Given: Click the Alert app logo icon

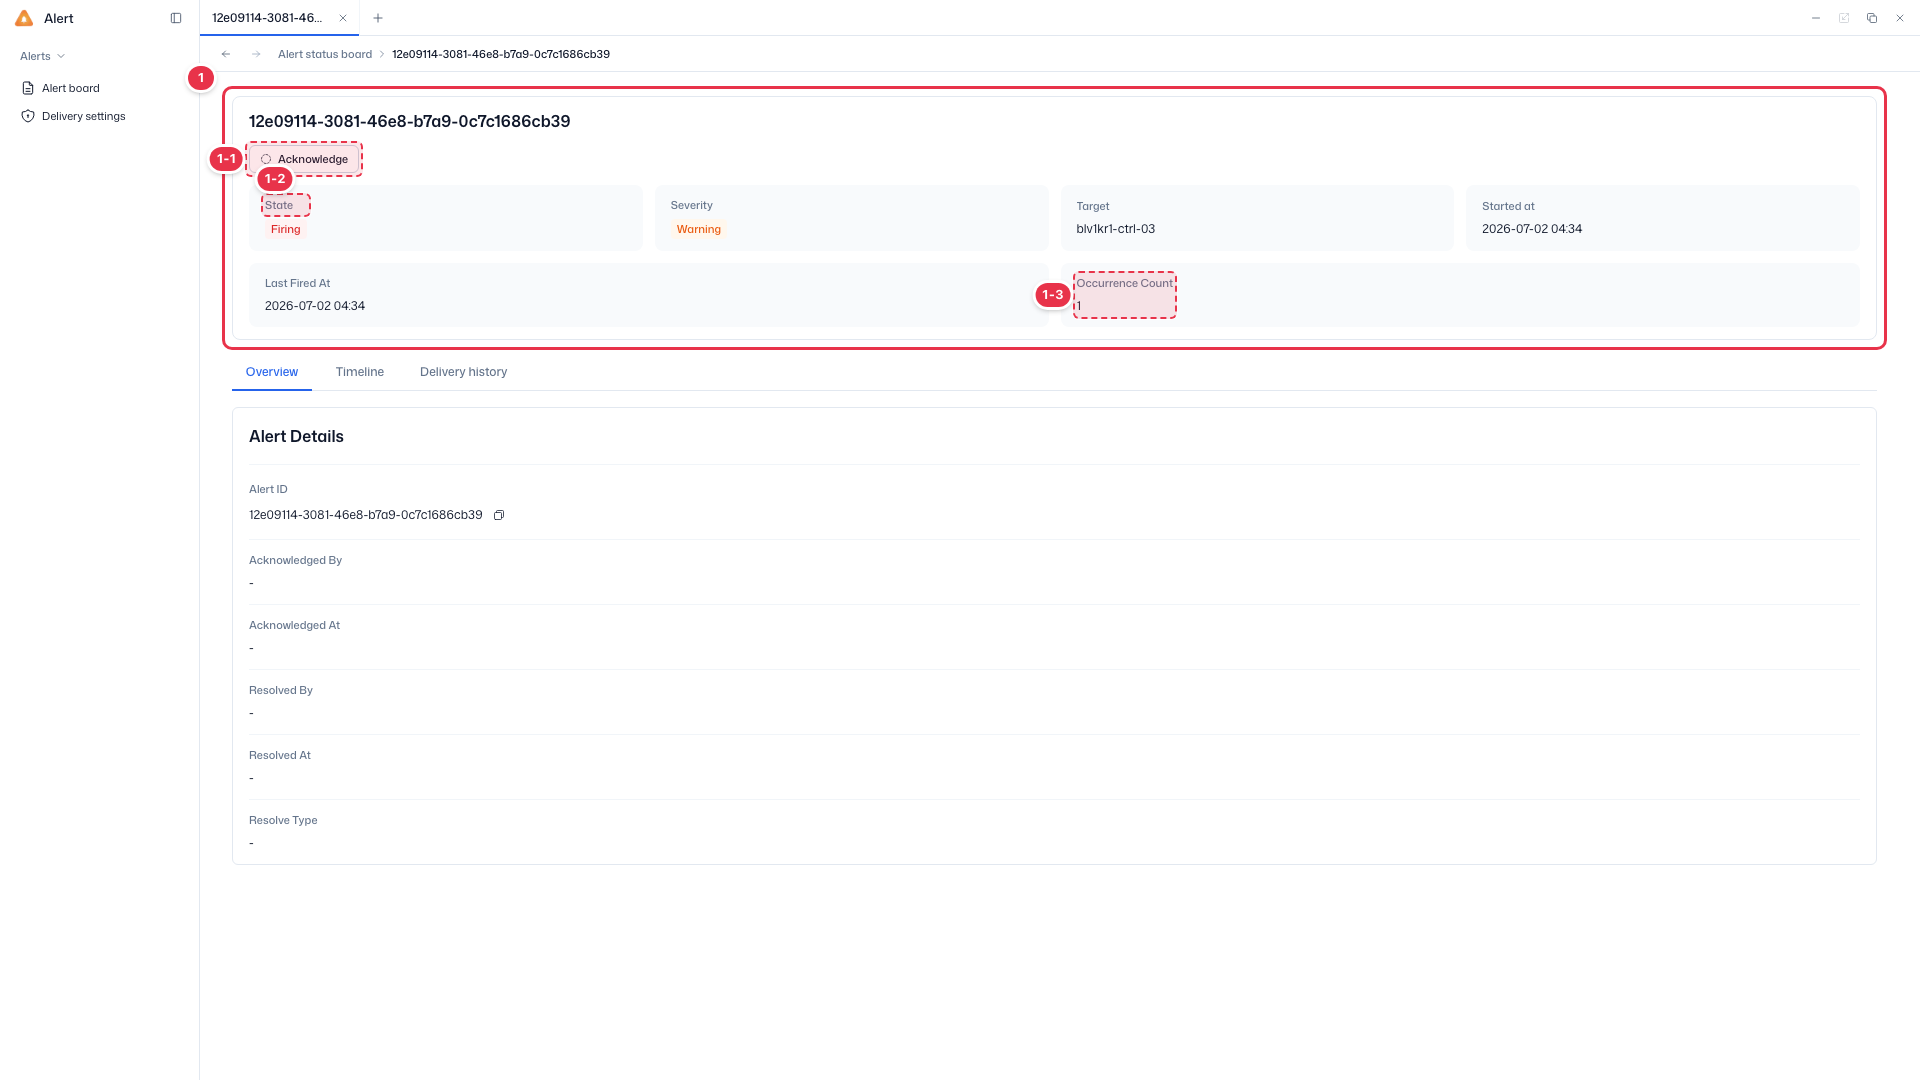Looking at the screenshot, I should pyautogui.click(x=24, y=18).
